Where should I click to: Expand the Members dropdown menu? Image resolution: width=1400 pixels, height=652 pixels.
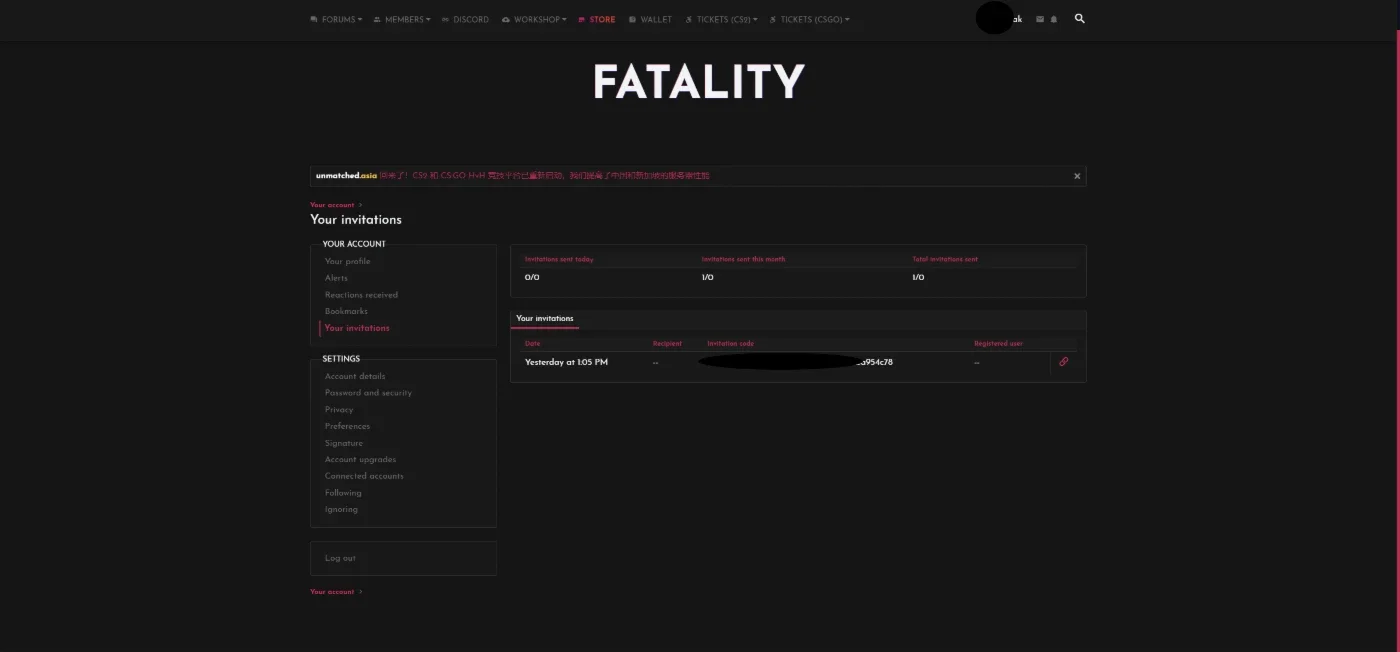point(401,19)
